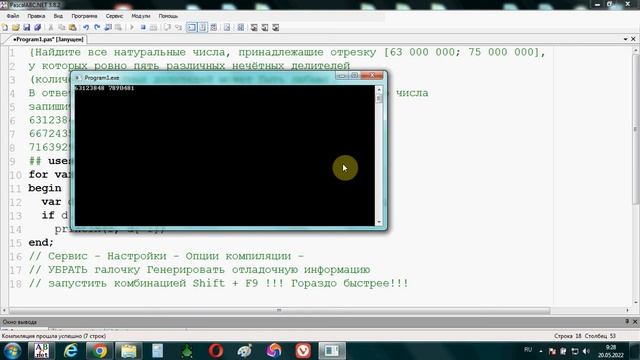Click the Open file folder icon
640x360 pixels.
click(16, 27)
